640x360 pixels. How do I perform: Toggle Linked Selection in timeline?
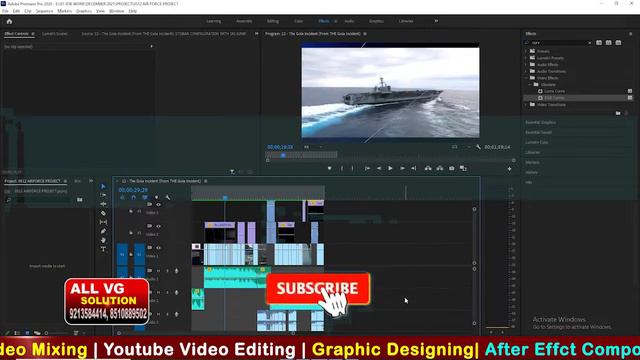click(x=145, y=198)
